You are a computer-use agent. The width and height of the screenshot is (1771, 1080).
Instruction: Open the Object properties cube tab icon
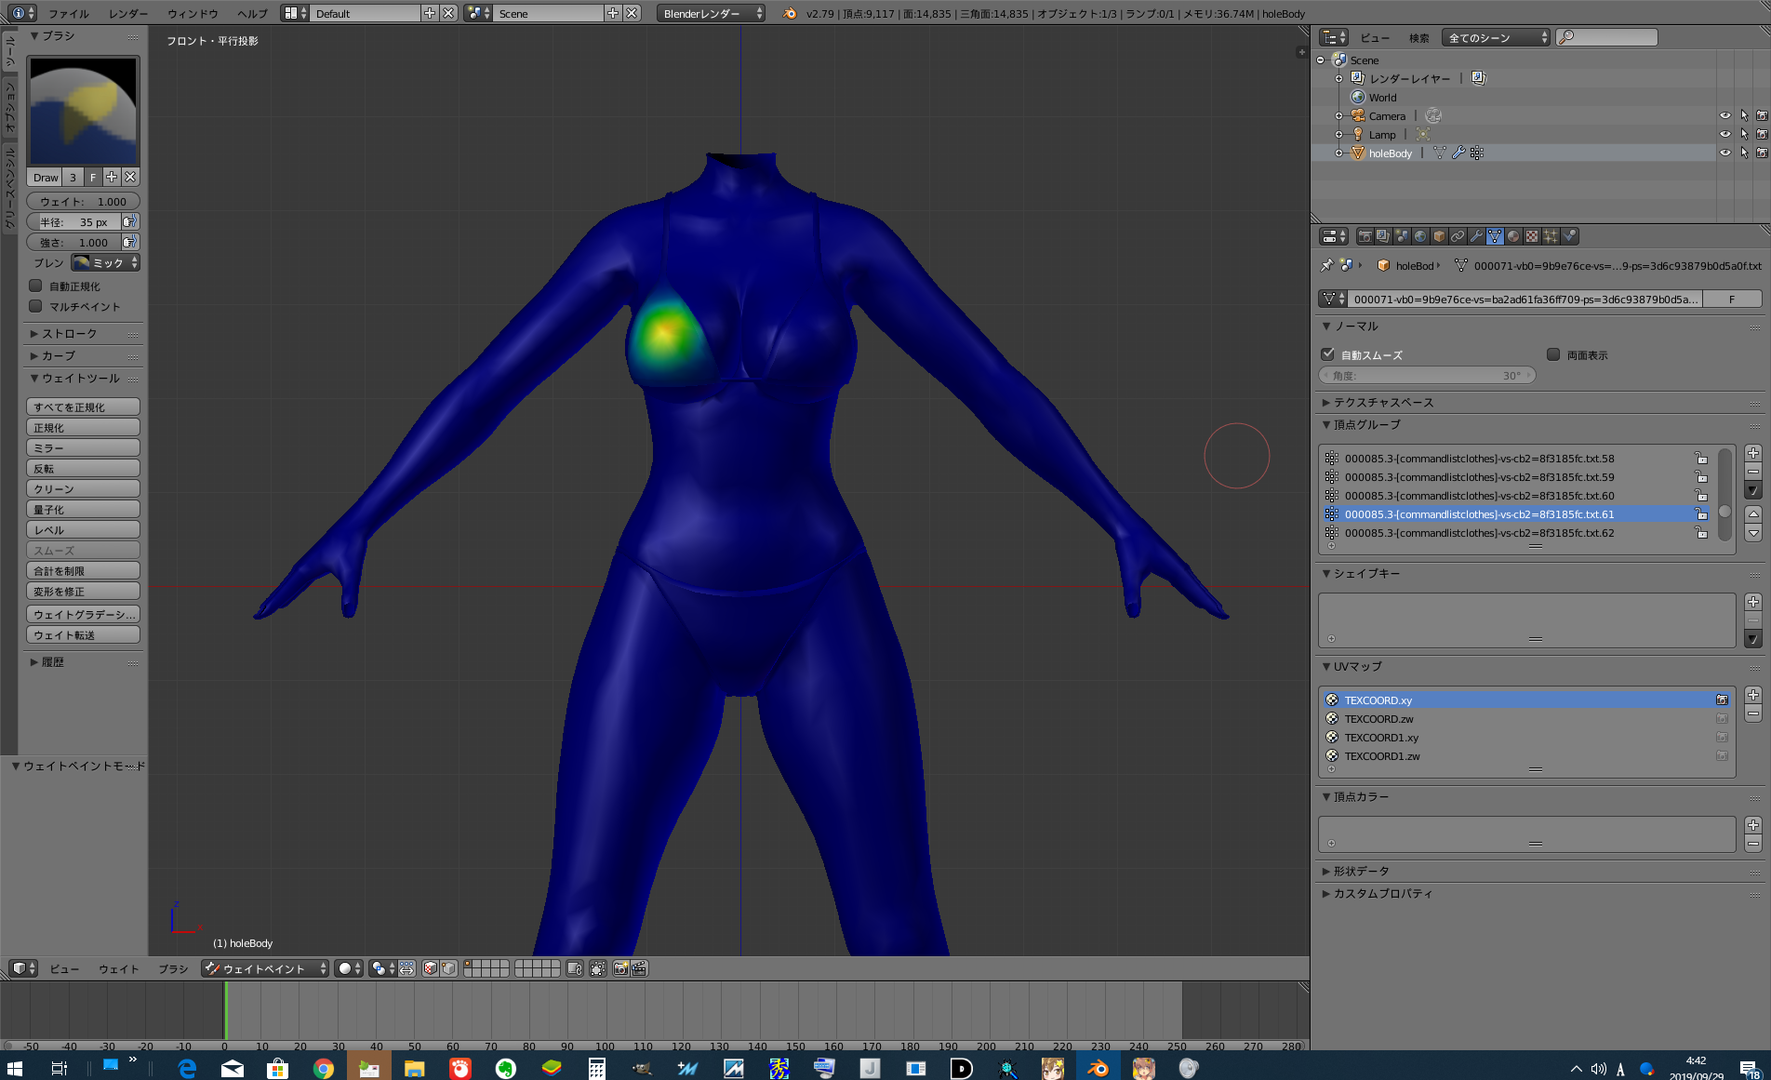pyautogui.click(x=1439, y=237)
